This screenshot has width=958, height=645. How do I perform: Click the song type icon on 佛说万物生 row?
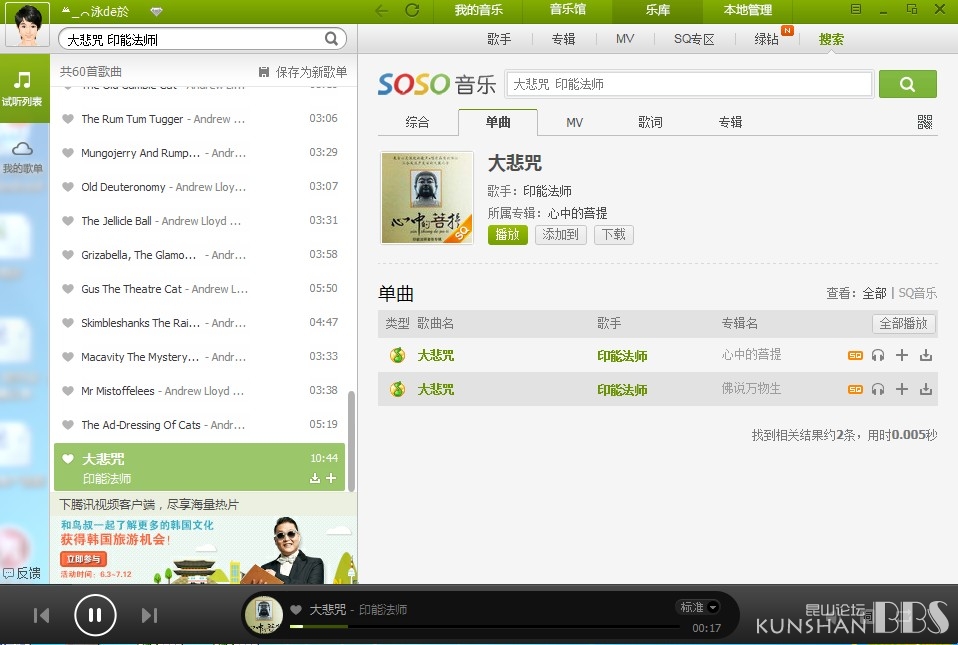(x=398, y=389)
